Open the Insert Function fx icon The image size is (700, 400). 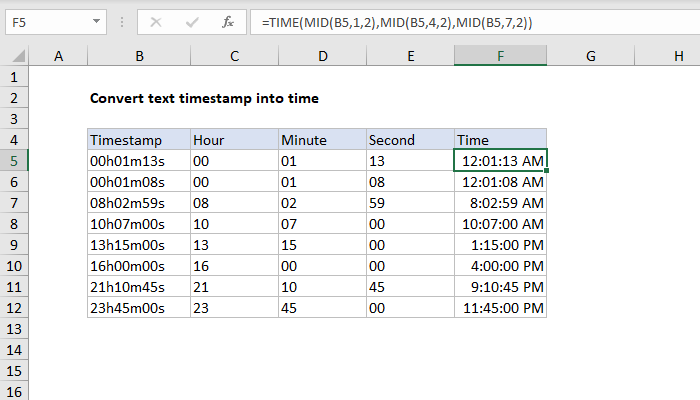(228, 22)
